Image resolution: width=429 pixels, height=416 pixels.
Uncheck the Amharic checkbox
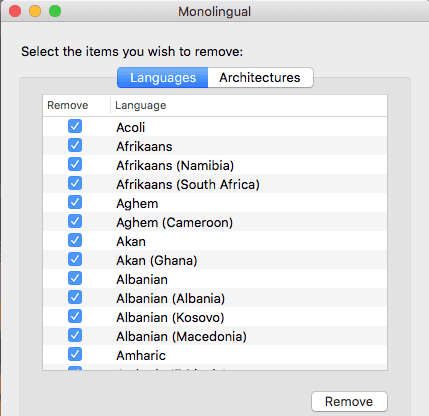point(75,354)
